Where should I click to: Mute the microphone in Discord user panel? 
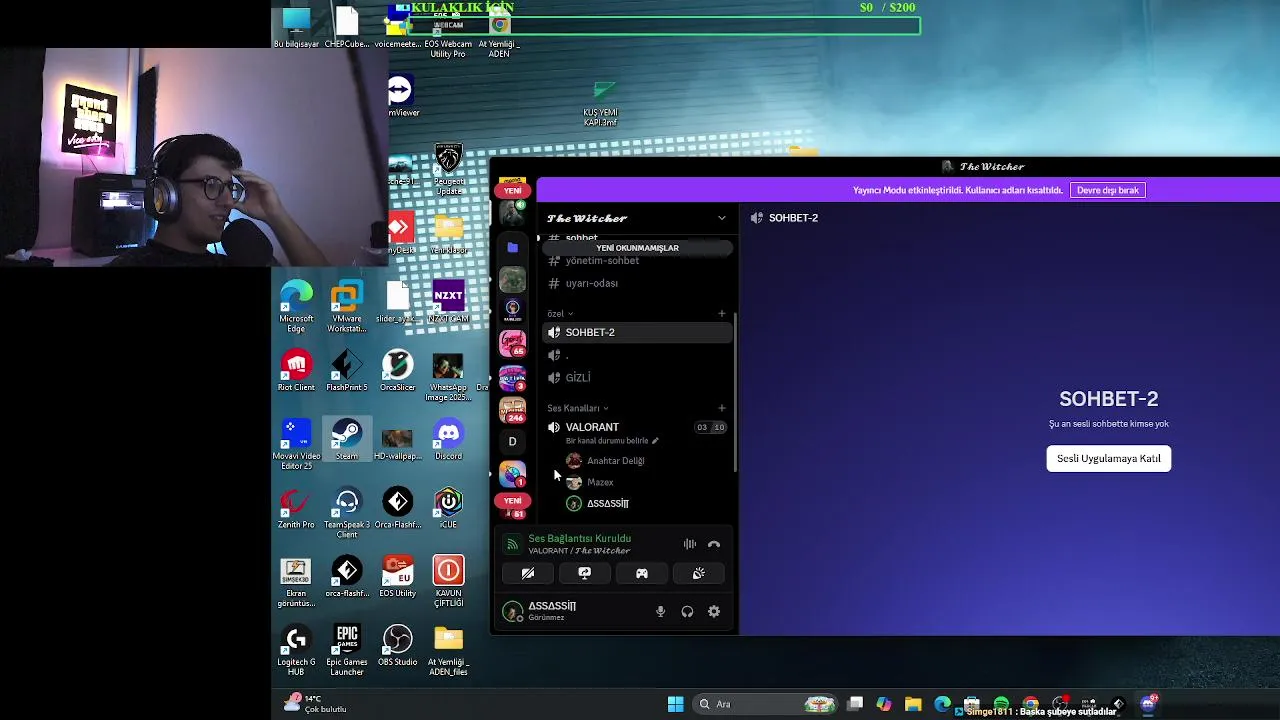coord(660,611)
